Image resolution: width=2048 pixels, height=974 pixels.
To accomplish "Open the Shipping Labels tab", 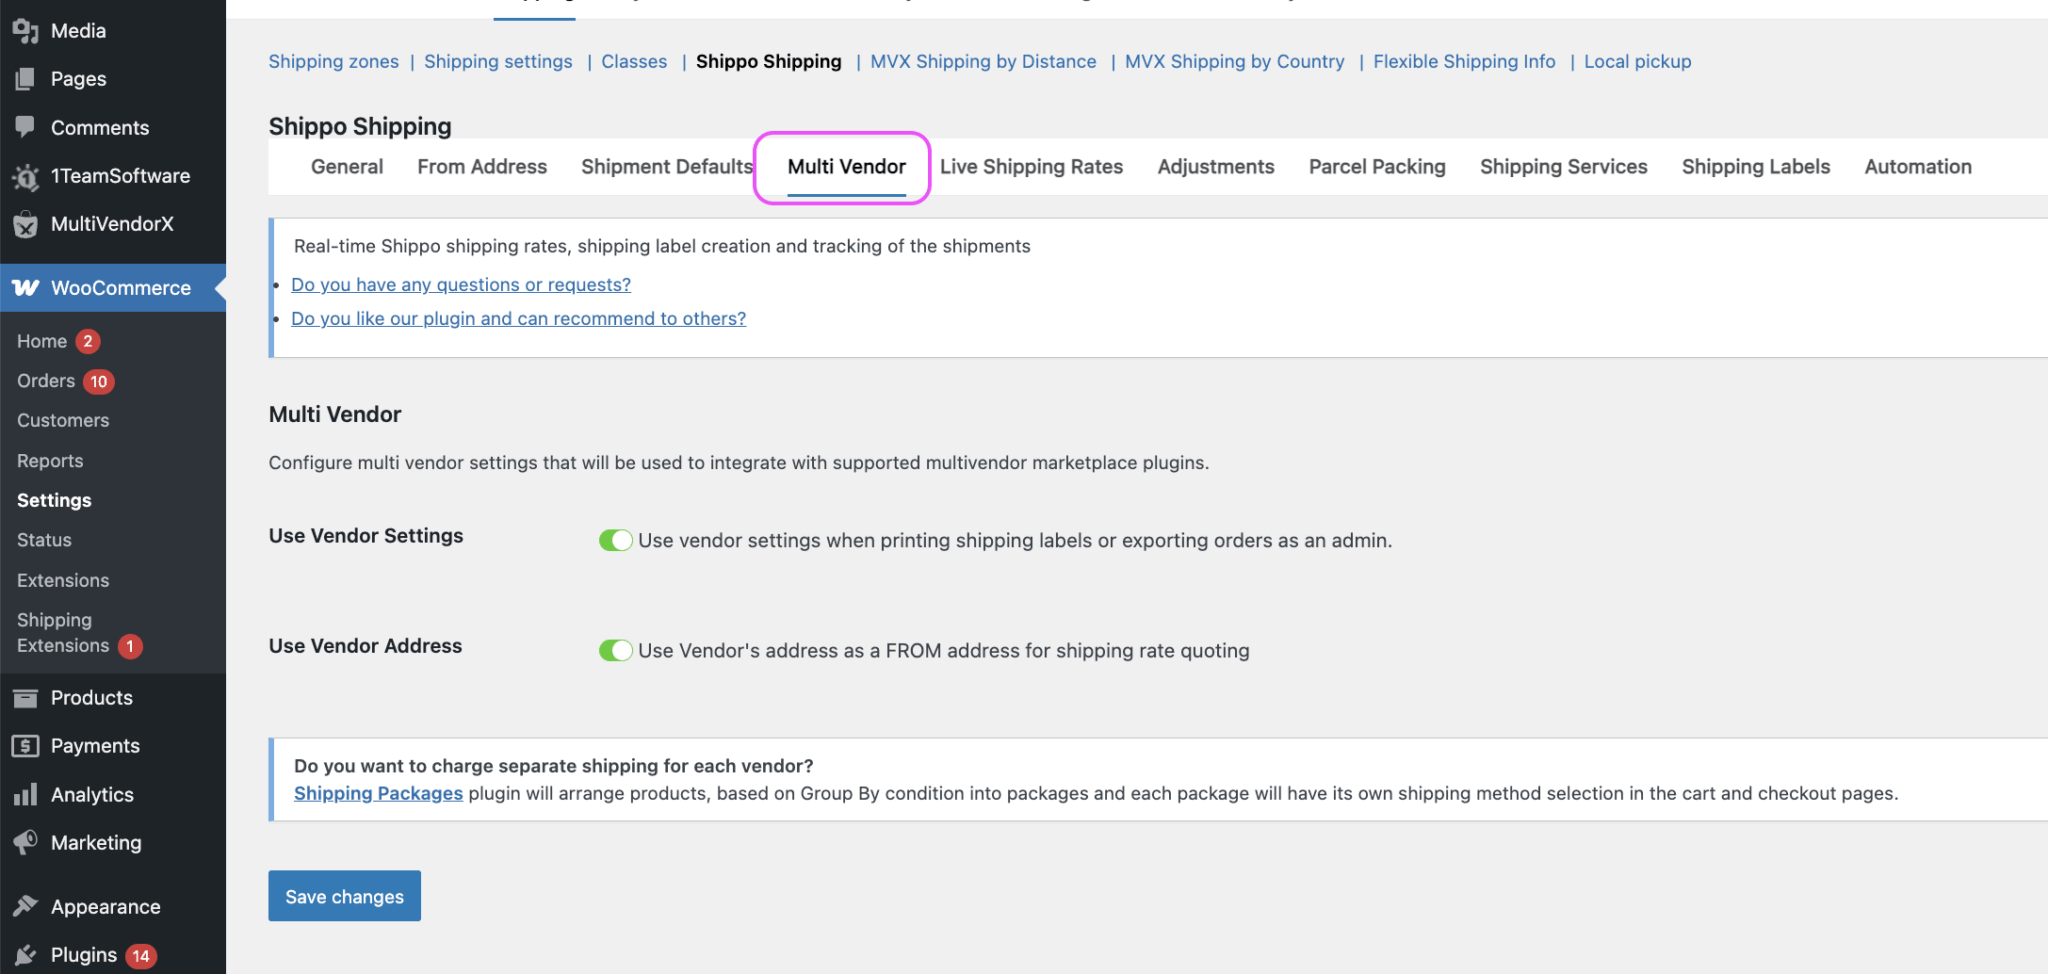I will coord(1756,167).
